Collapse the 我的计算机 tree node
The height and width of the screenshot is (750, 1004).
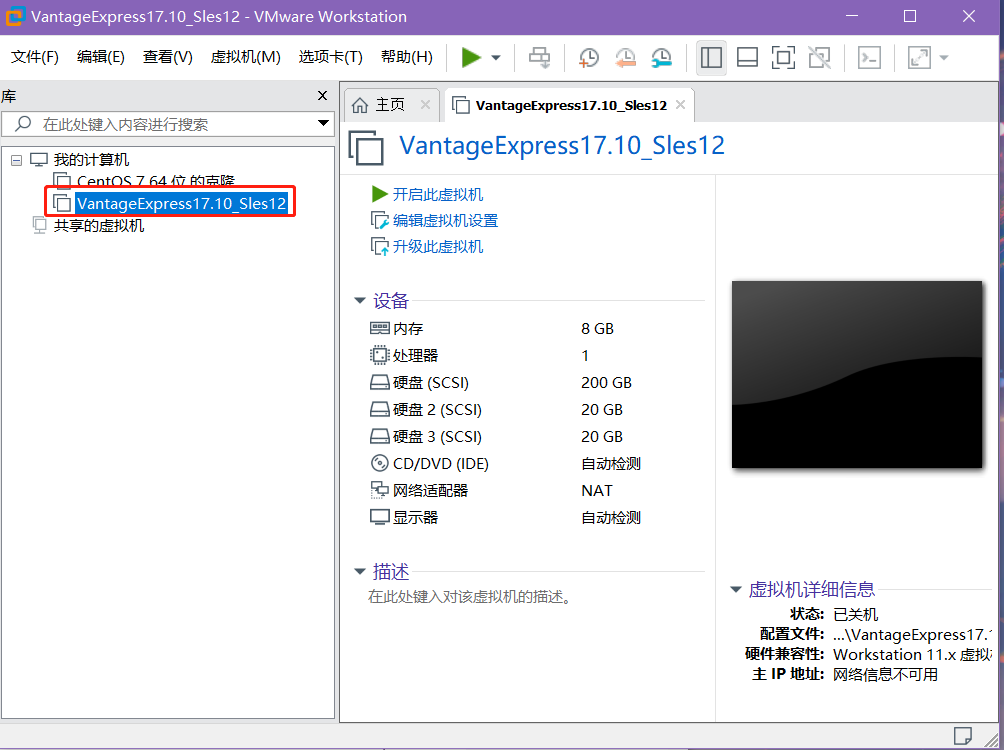[x=16, y=160]
